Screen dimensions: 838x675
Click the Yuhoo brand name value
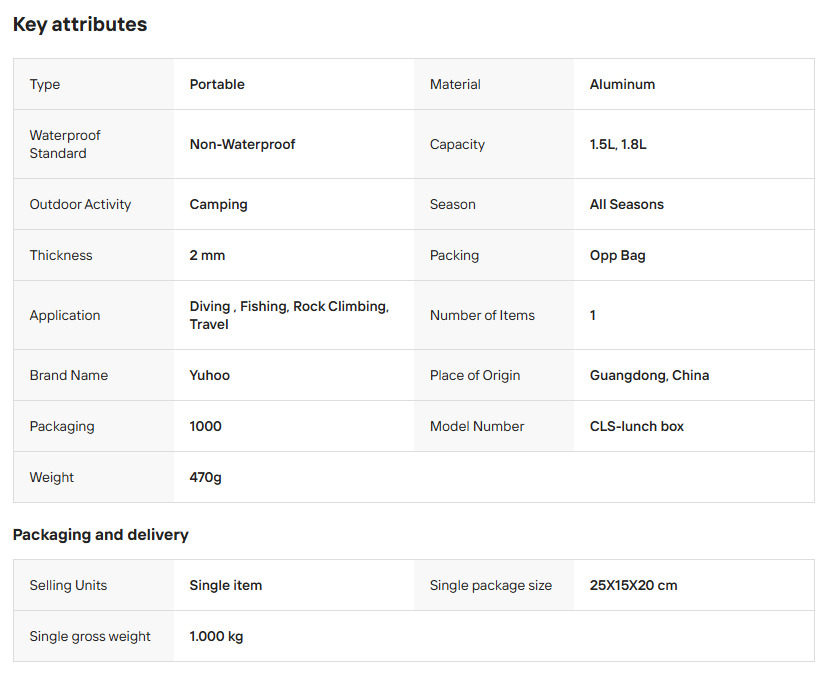[209, 376]
